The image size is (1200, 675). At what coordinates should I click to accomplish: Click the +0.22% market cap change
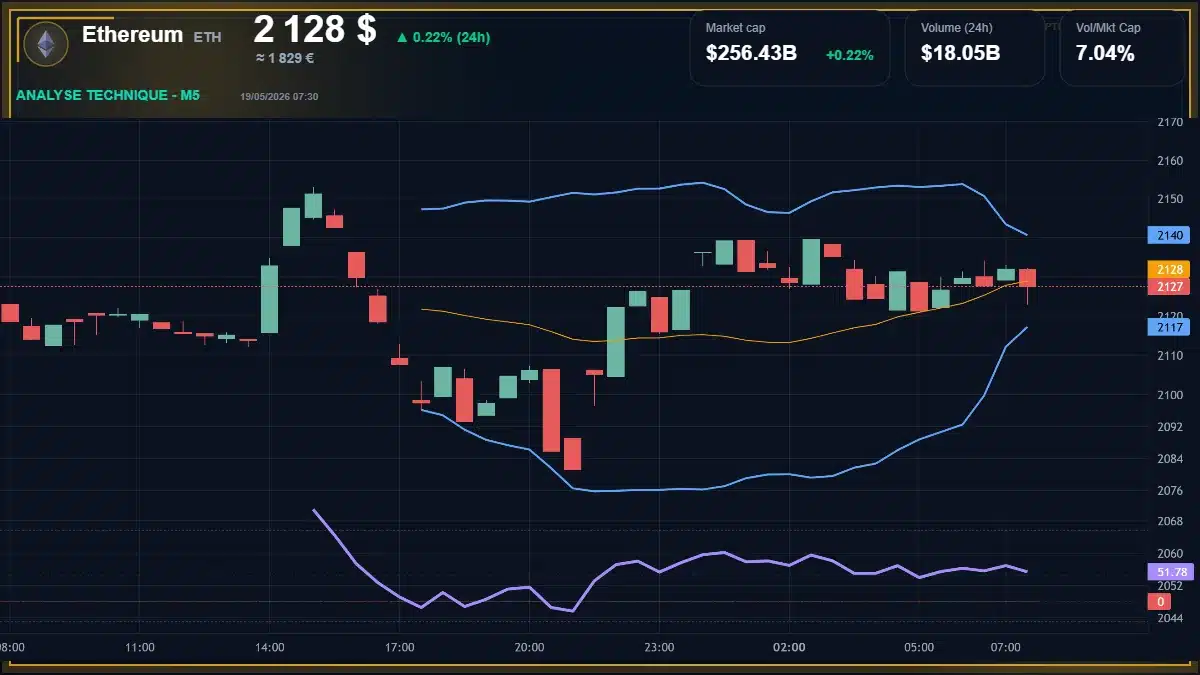point(850,55)
